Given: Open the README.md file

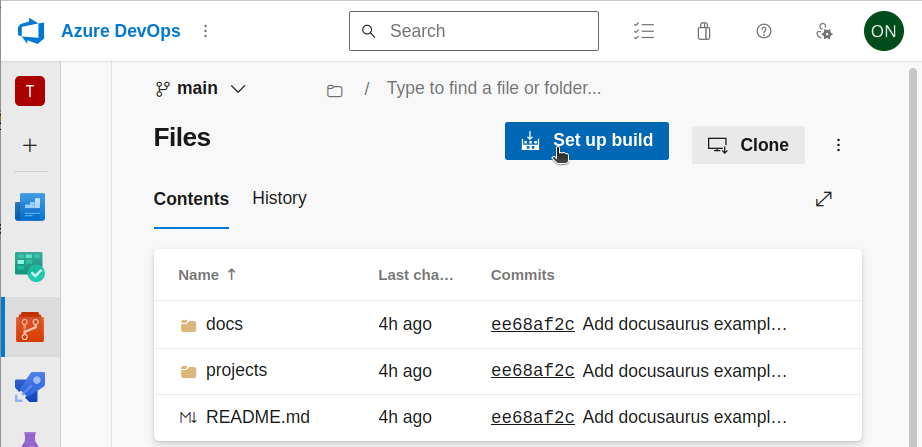Looking at the screenshot, I should [258, 417].
